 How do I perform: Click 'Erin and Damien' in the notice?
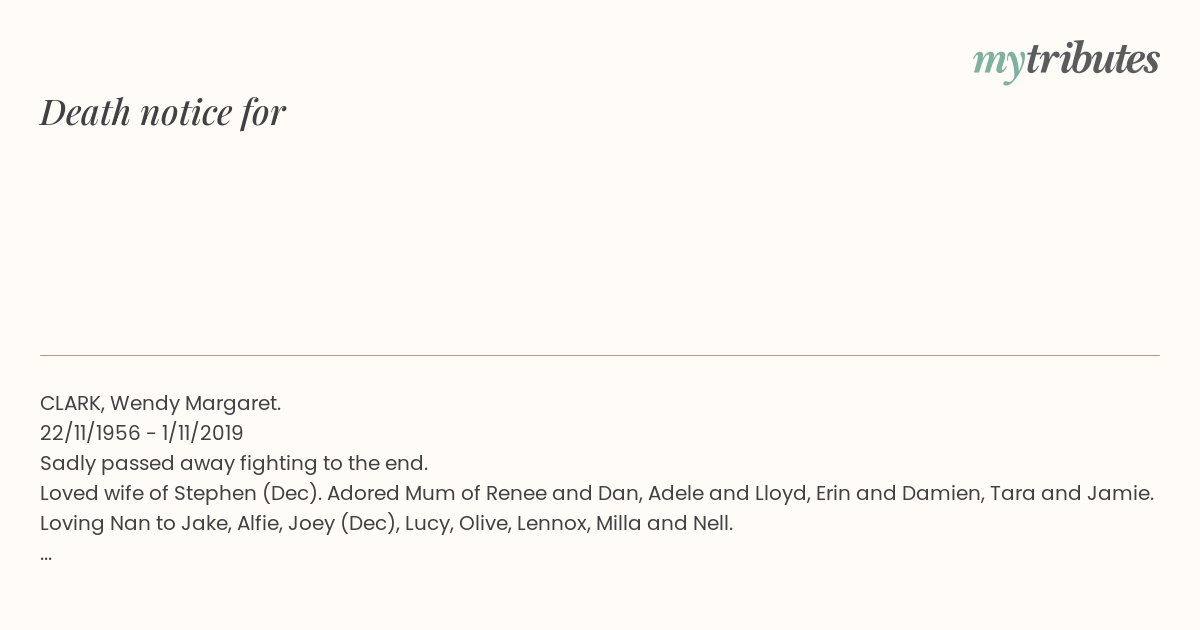point(898,493)
